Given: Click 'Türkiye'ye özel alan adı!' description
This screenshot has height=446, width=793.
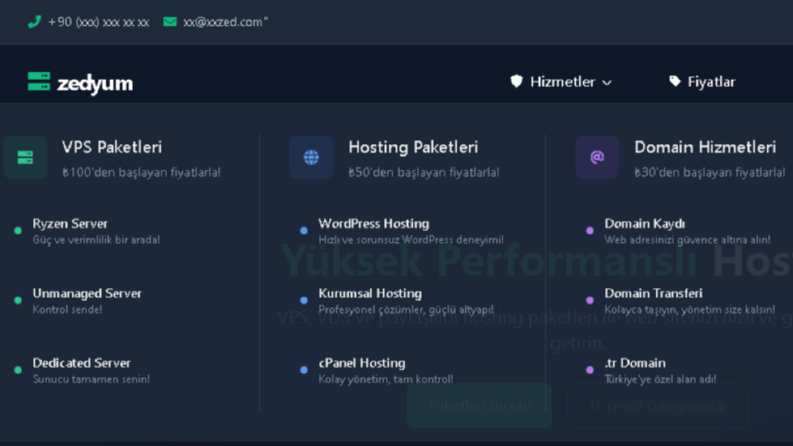Looking at the screenshot, I should (660, 379).
